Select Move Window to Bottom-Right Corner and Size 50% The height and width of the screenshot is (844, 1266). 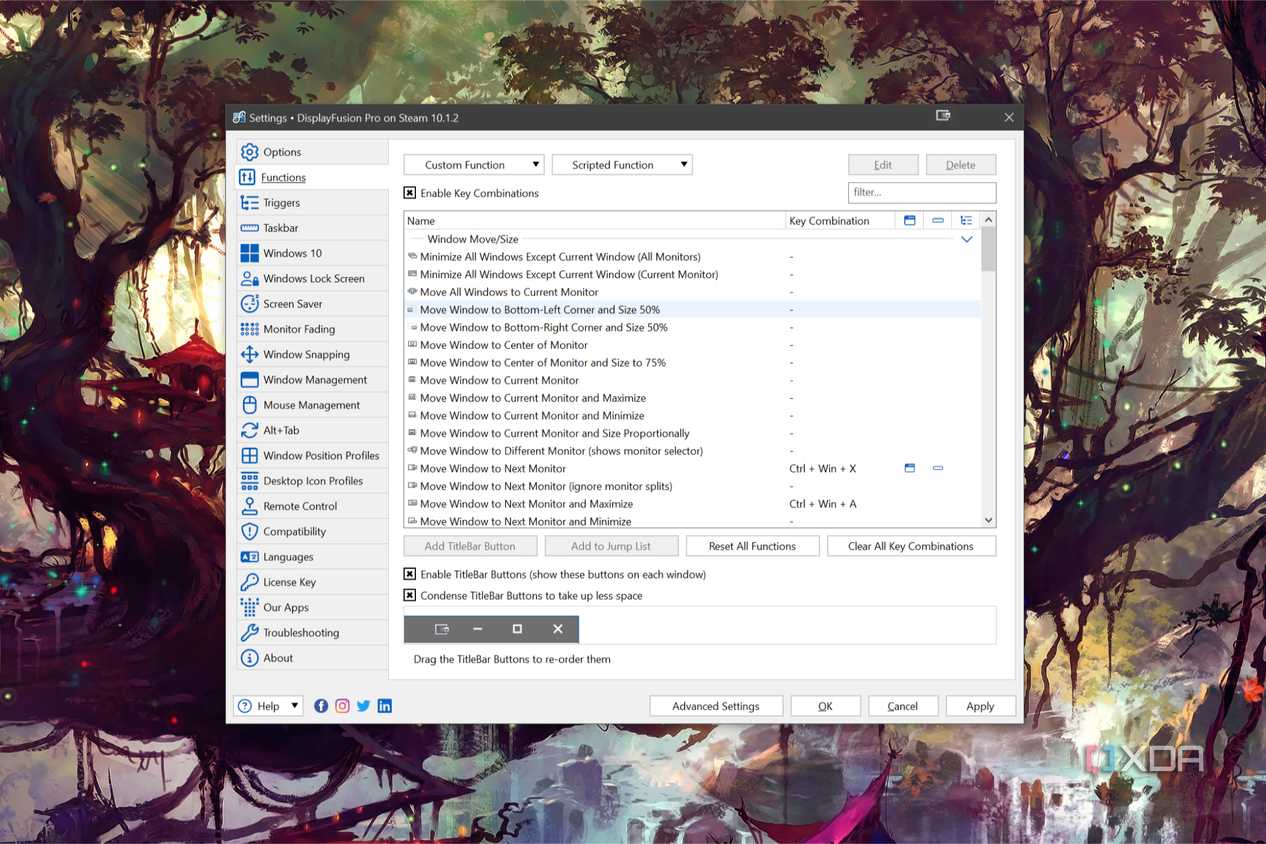coord(692,327)
